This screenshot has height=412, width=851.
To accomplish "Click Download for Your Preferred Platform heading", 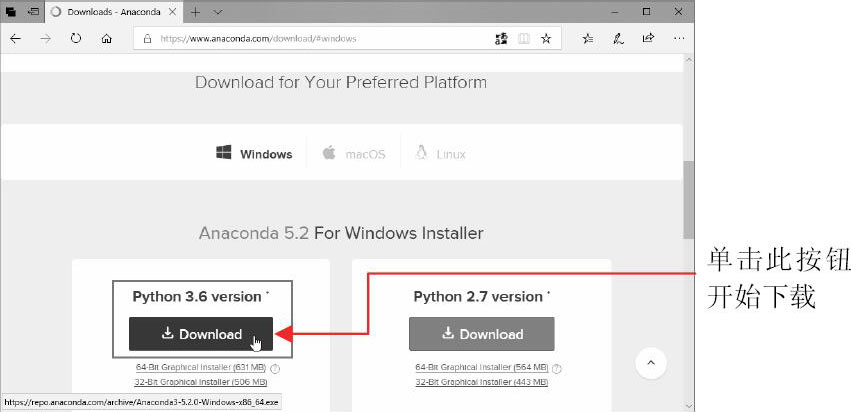I will coord(341,83).
